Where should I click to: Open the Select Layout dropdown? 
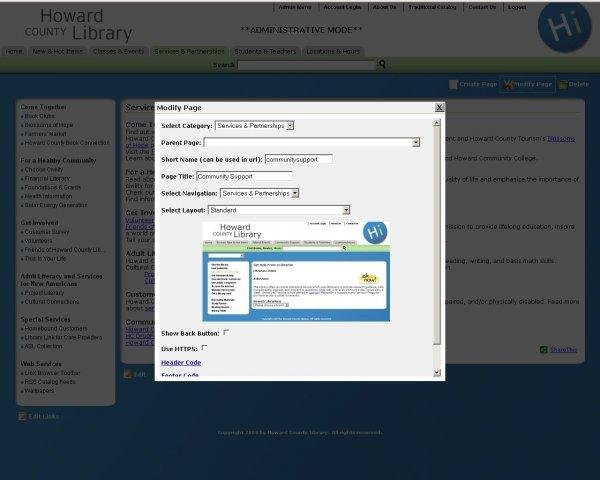(x=279, y=210)
